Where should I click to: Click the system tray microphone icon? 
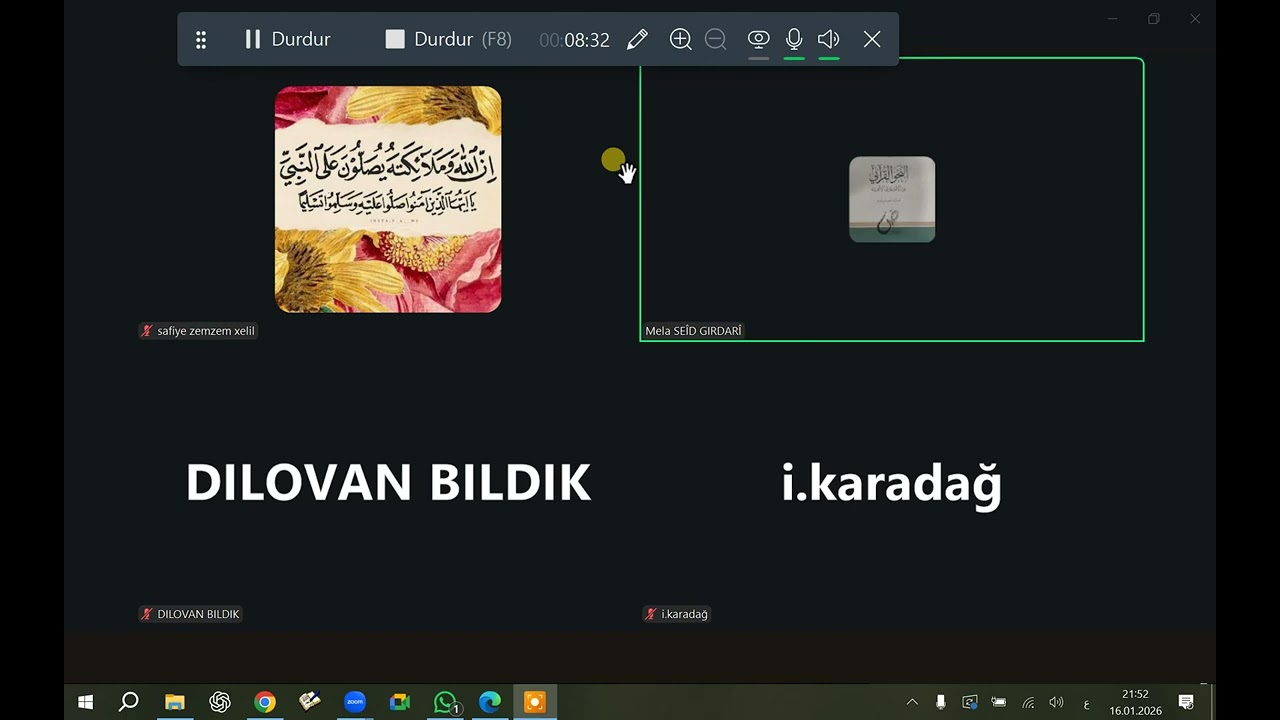pyautogui.click(x=940, y=702)
